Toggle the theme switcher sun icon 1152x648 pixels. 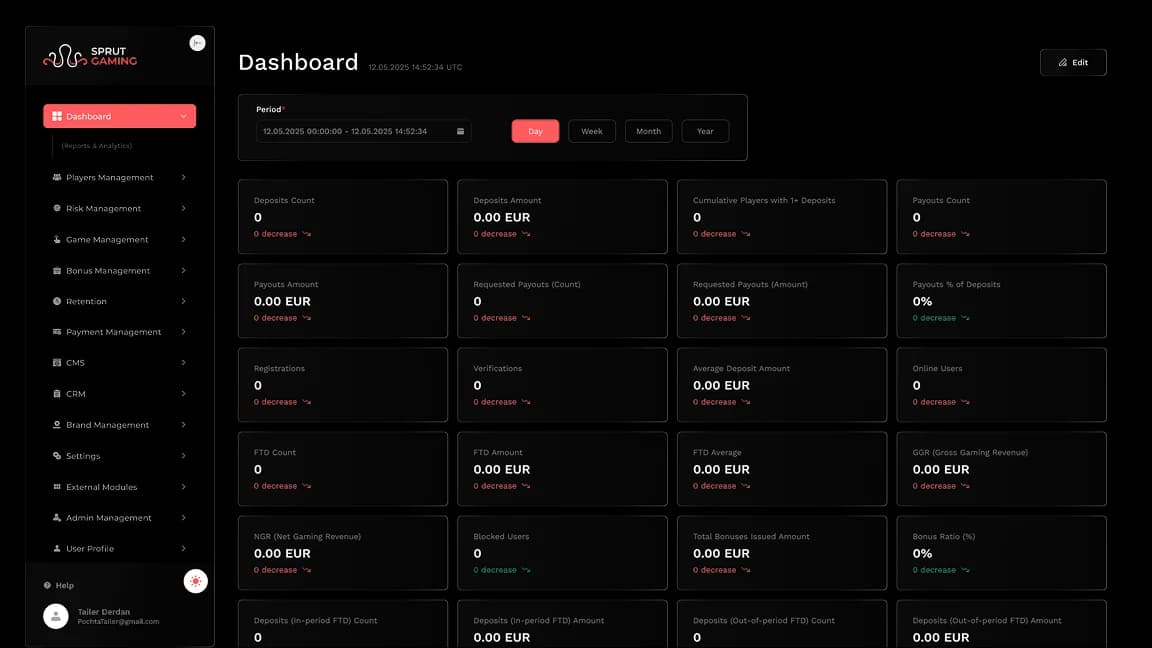point(196,580)
